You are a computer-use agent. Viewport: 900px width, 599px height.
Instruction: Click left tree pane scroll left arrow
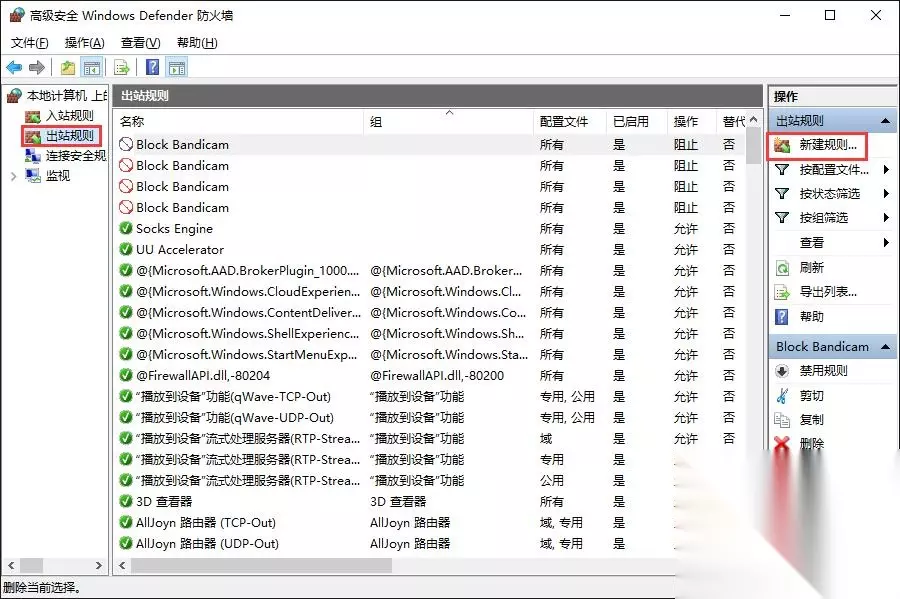tap(11, 566)
